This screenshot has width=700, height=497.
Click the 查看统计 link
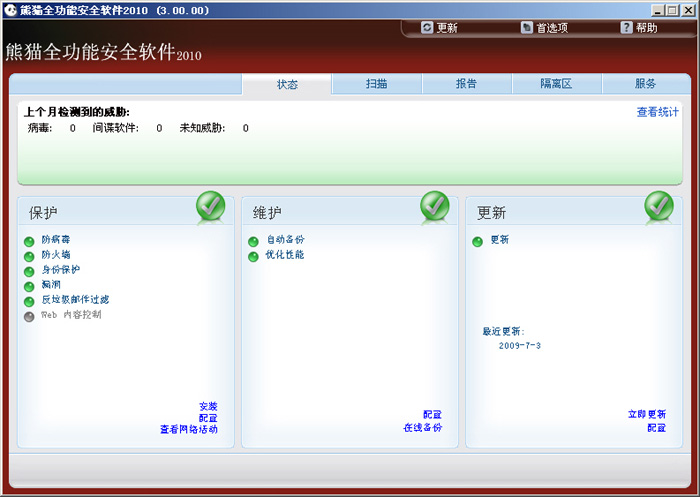point(658,112)
